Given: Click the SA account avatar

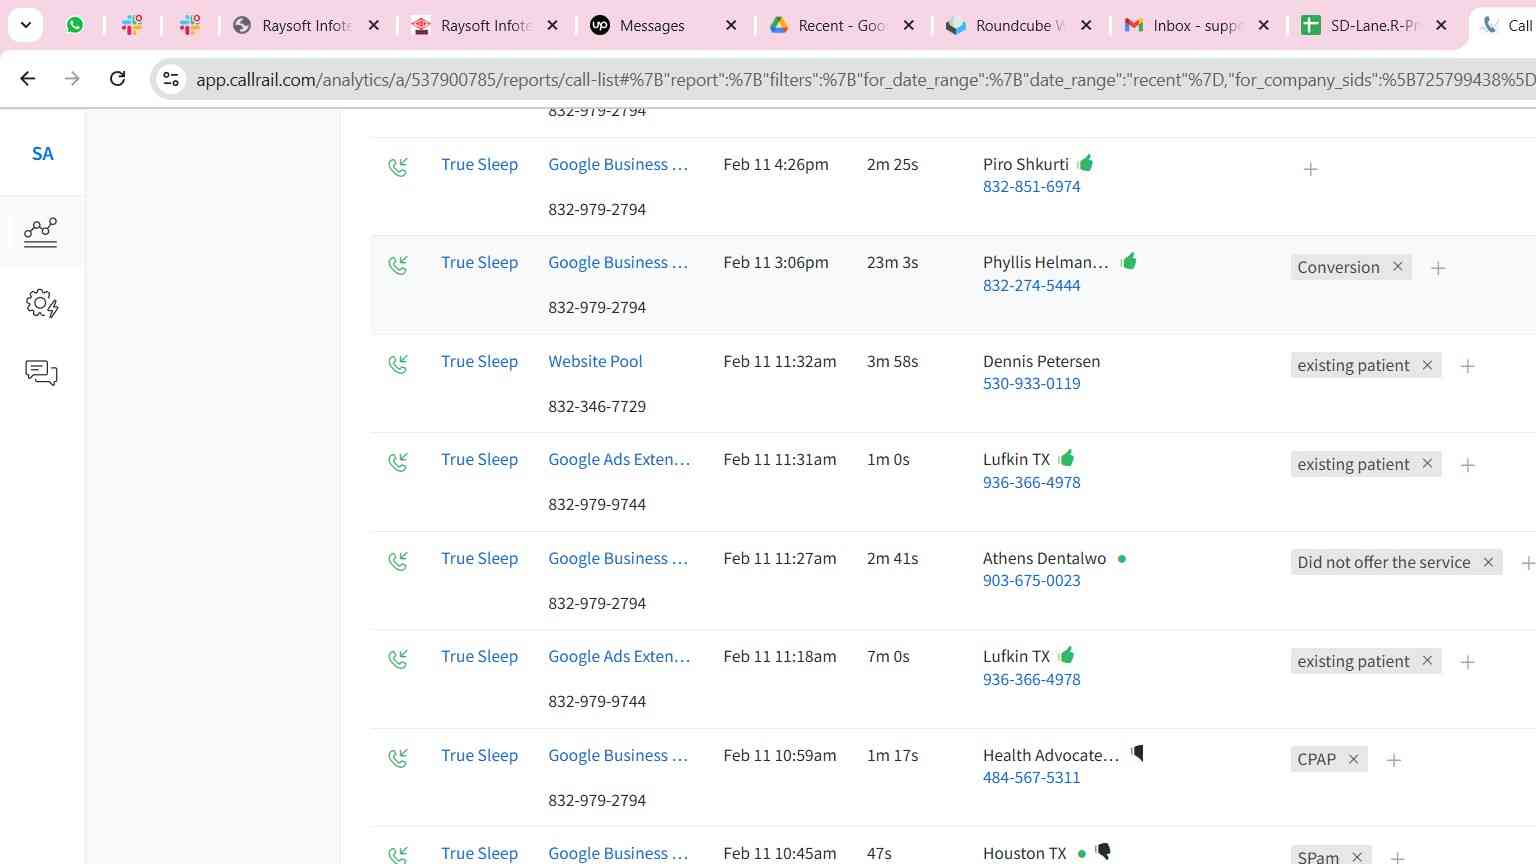Looking at the screenshot, I should 42,154.
